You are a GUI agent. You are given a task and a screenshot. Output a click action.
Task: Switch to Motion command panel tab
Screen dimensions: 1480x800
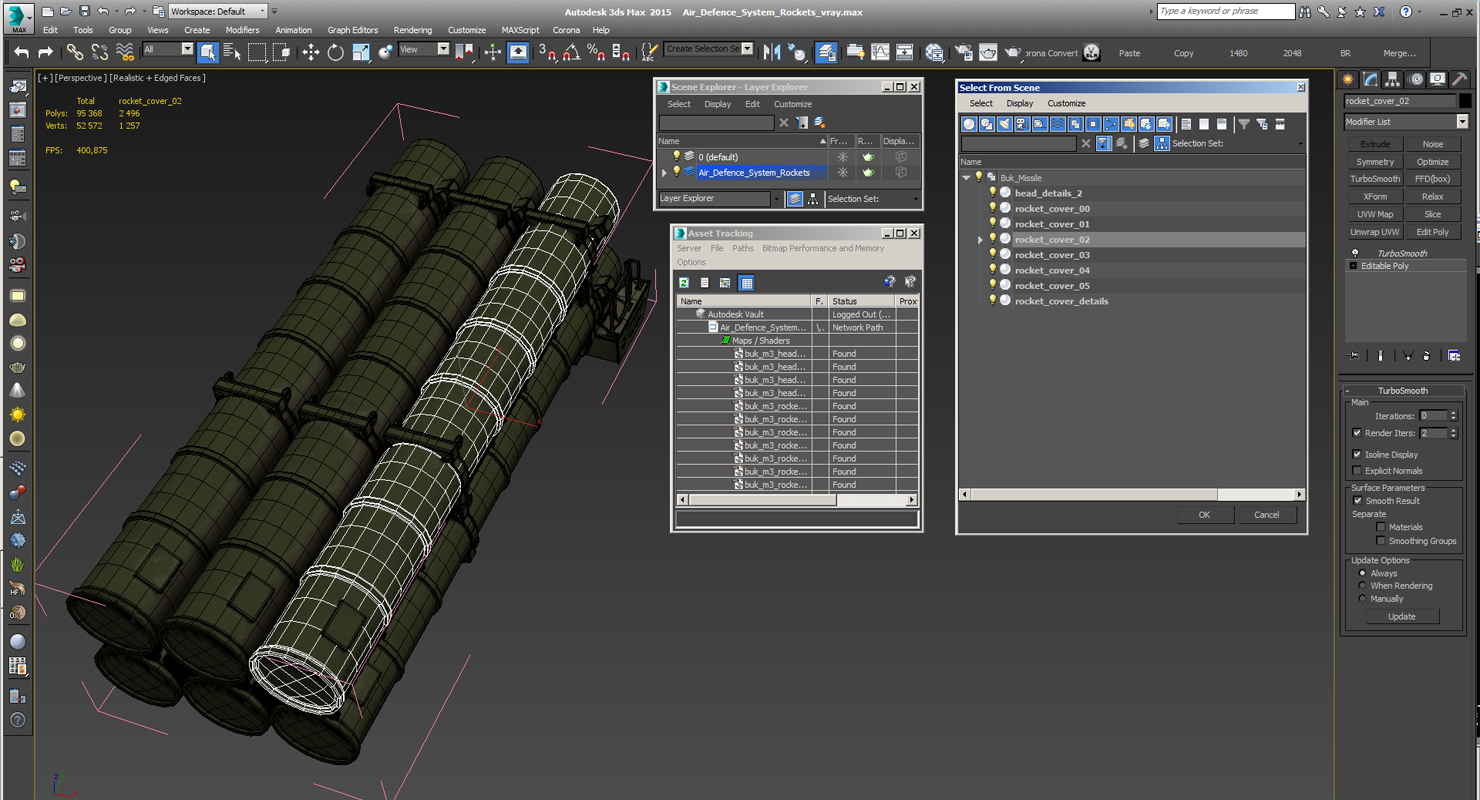1416,79
